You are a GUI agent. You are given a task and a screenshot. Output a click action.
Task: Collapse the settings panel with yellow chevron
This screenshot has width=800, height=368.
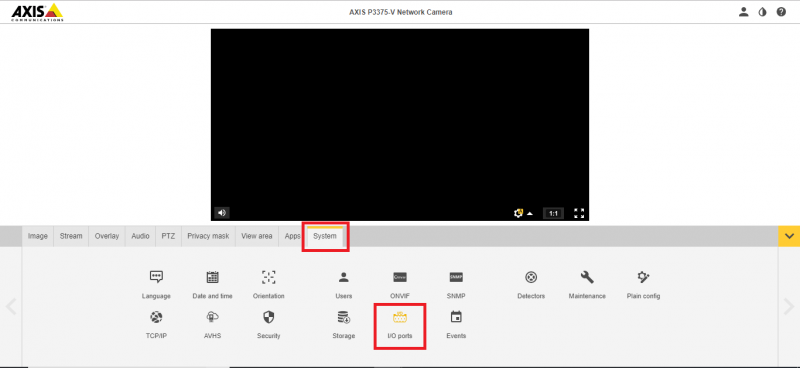789,236
